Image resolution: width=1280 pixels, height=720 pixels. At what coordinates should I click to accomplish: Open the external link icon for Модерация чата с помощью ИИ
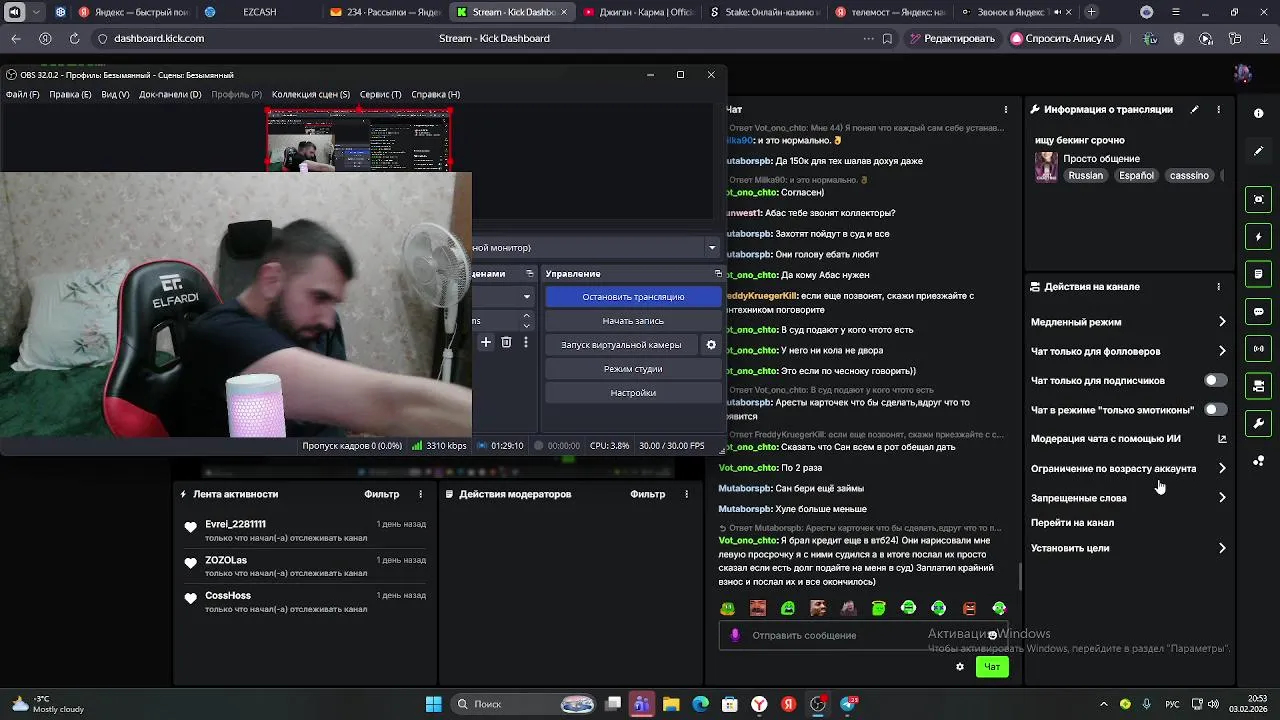1222,438
